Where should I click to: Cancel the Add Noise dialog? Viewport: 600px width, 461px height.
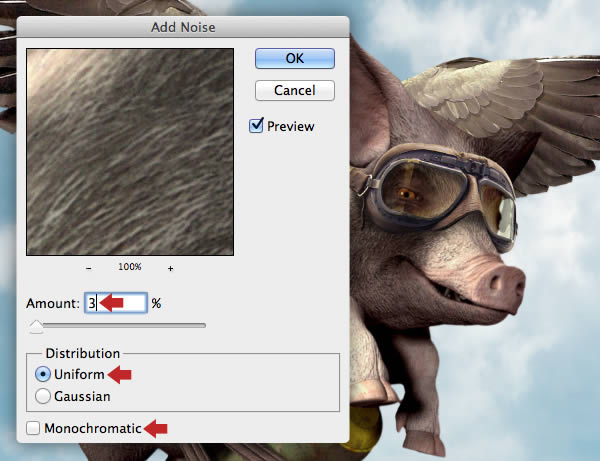click(x=295, y=91)
